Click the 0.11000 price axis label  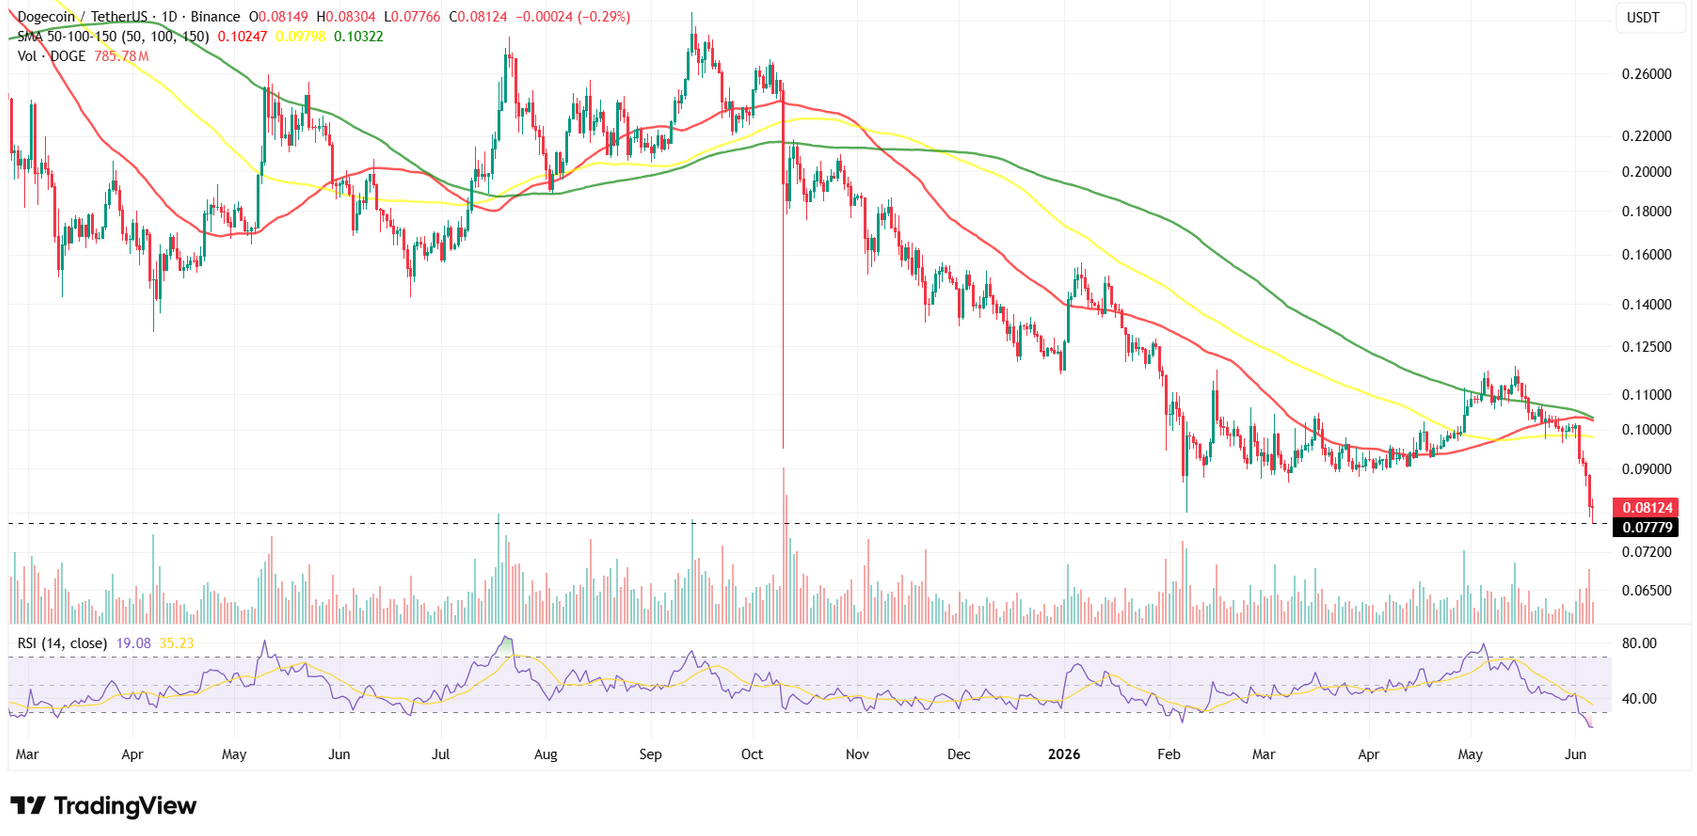coord(1647,395)
